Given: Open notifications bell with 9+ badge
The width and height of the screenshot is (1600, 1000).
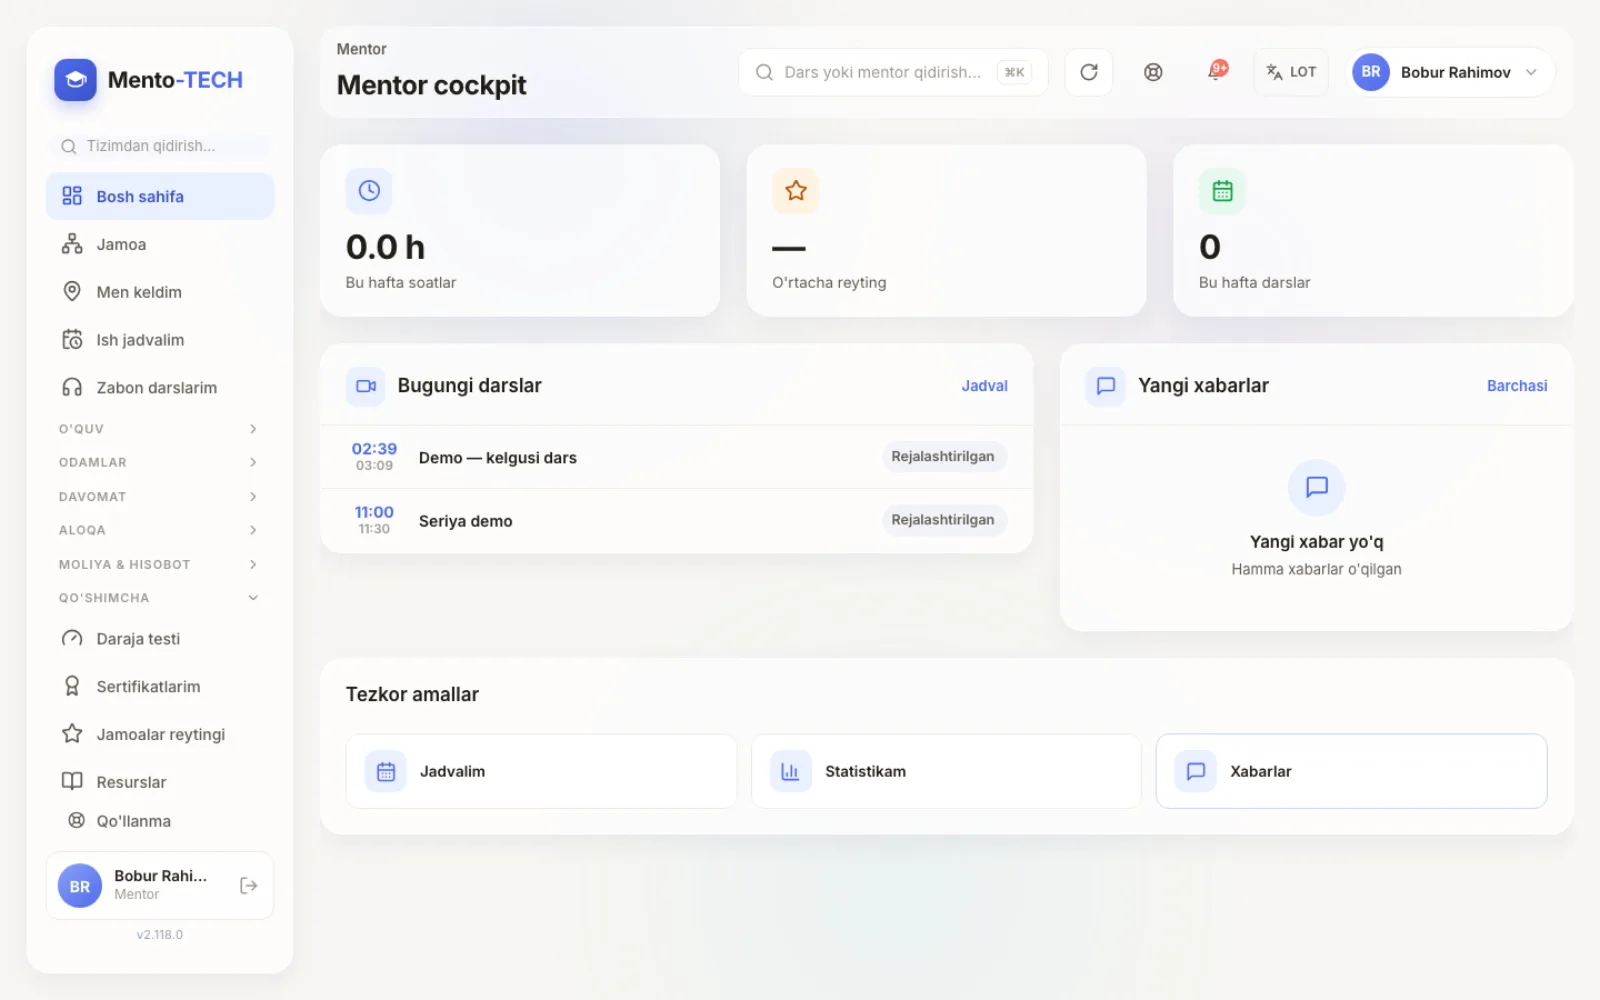Looking at the screenshot, I should tap(1217, 72).
